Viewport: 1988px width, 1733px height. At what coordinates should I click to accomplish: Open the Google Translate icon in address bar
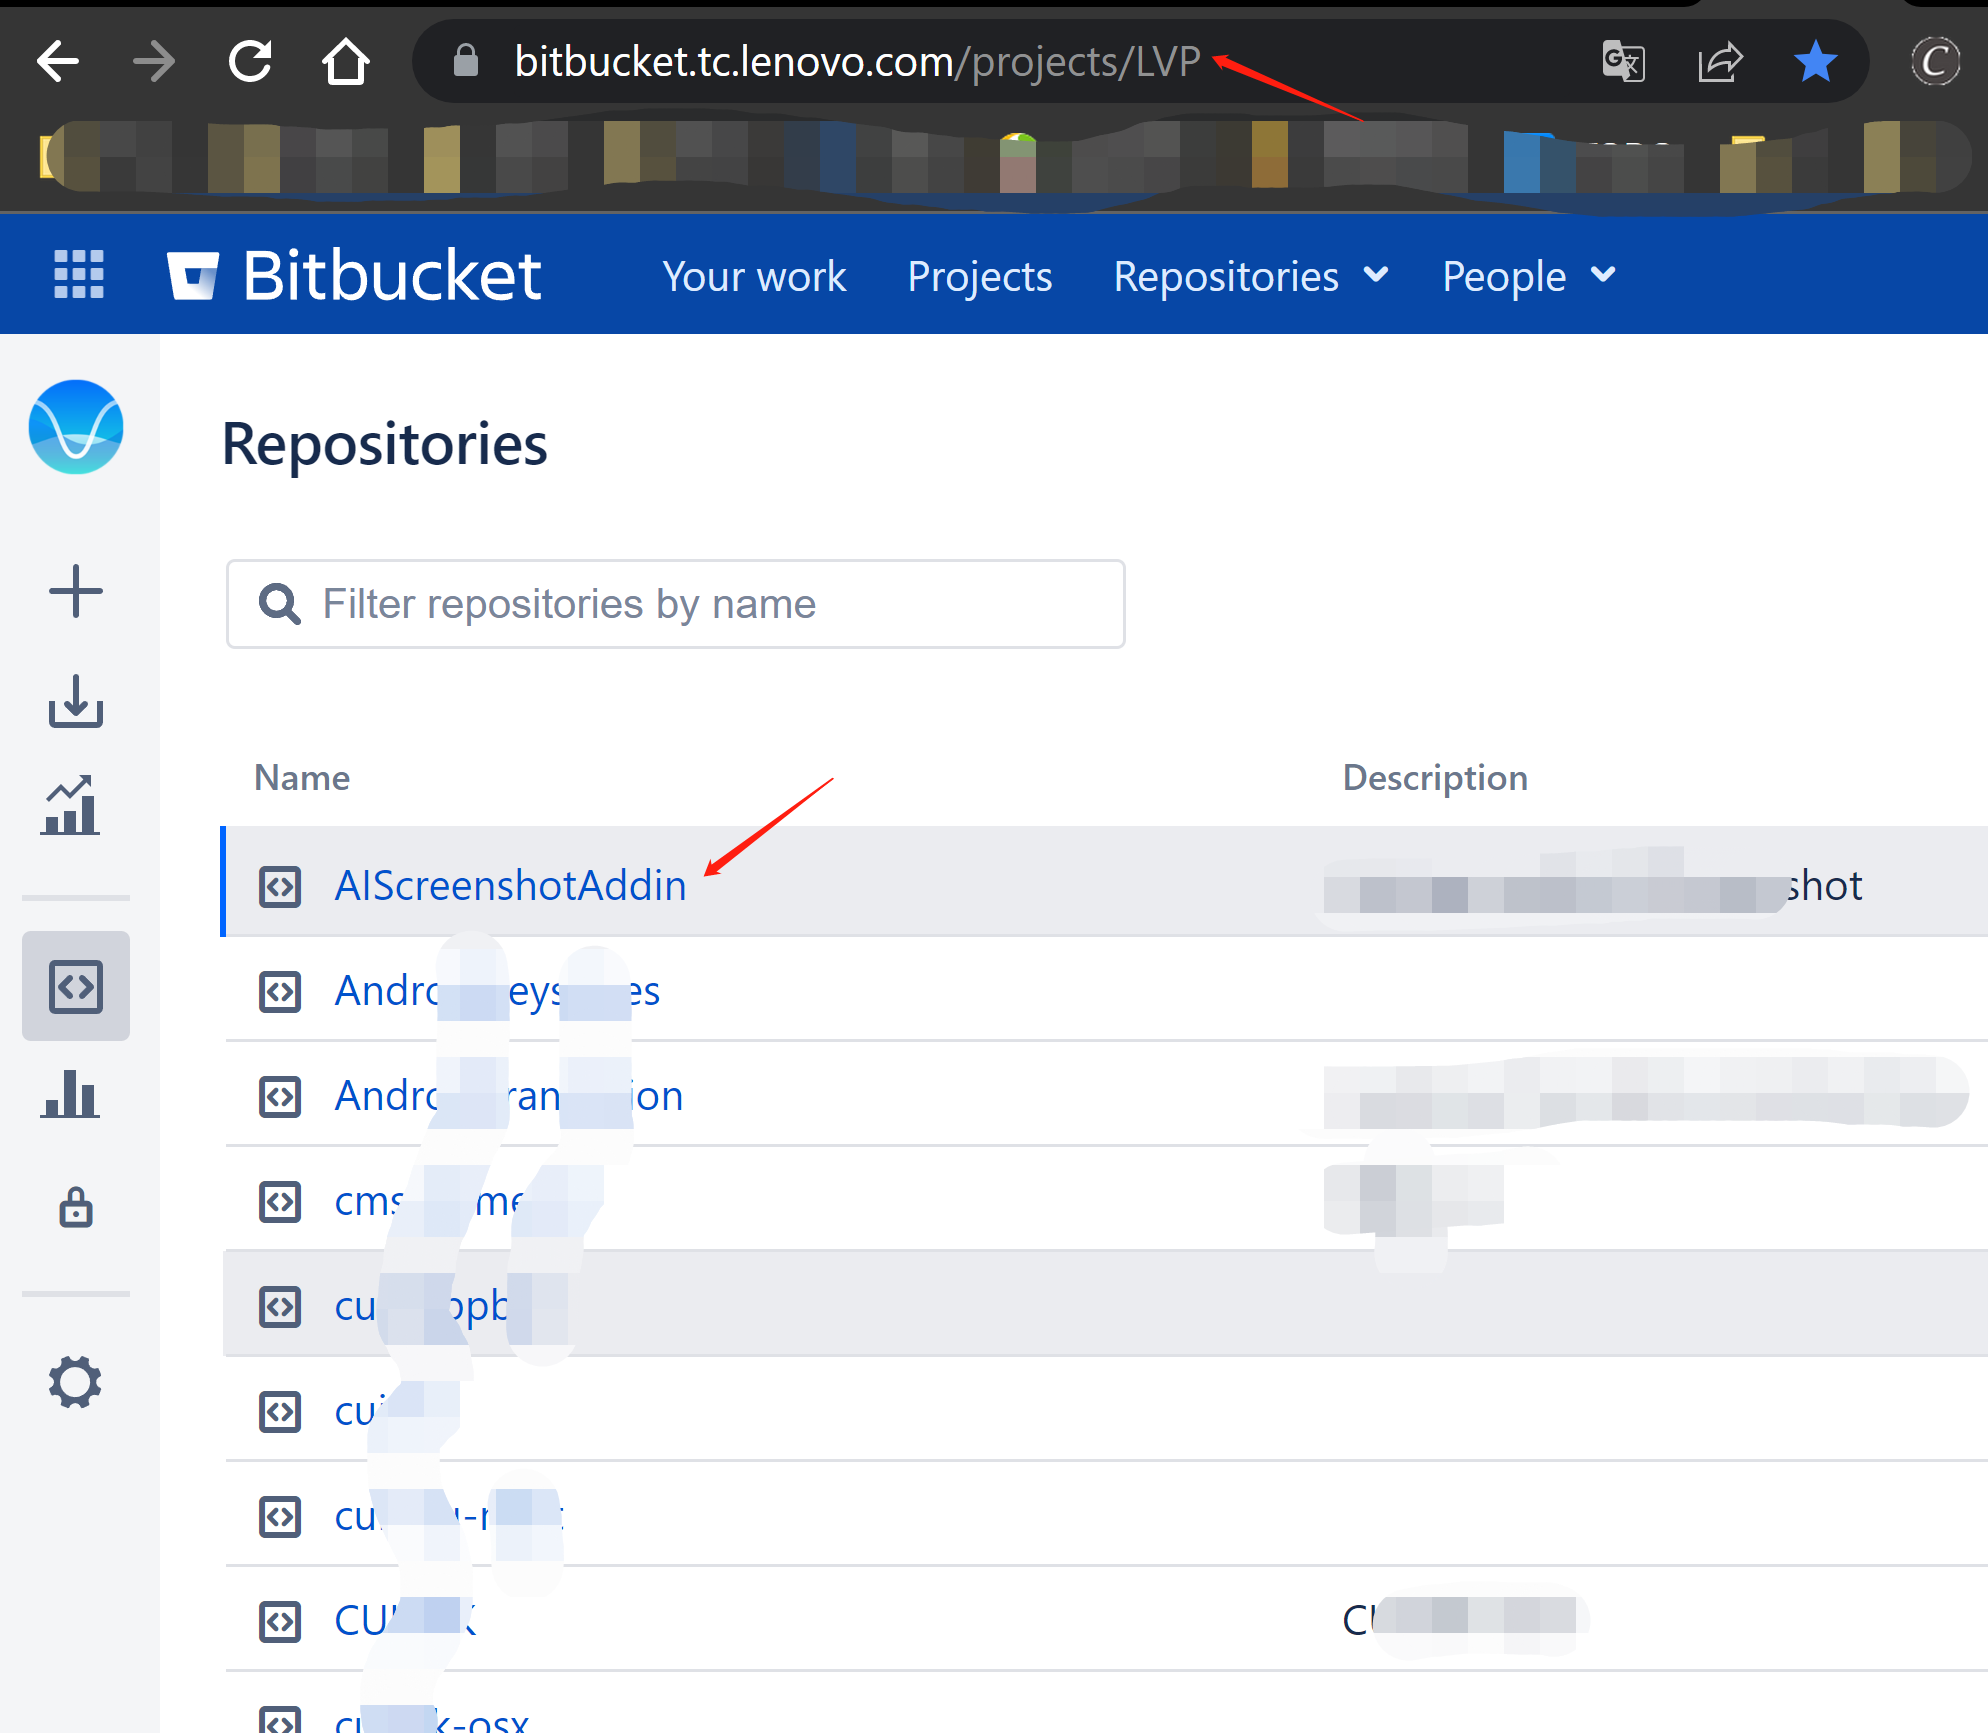pyautogui.click(x=1623, y=62)
